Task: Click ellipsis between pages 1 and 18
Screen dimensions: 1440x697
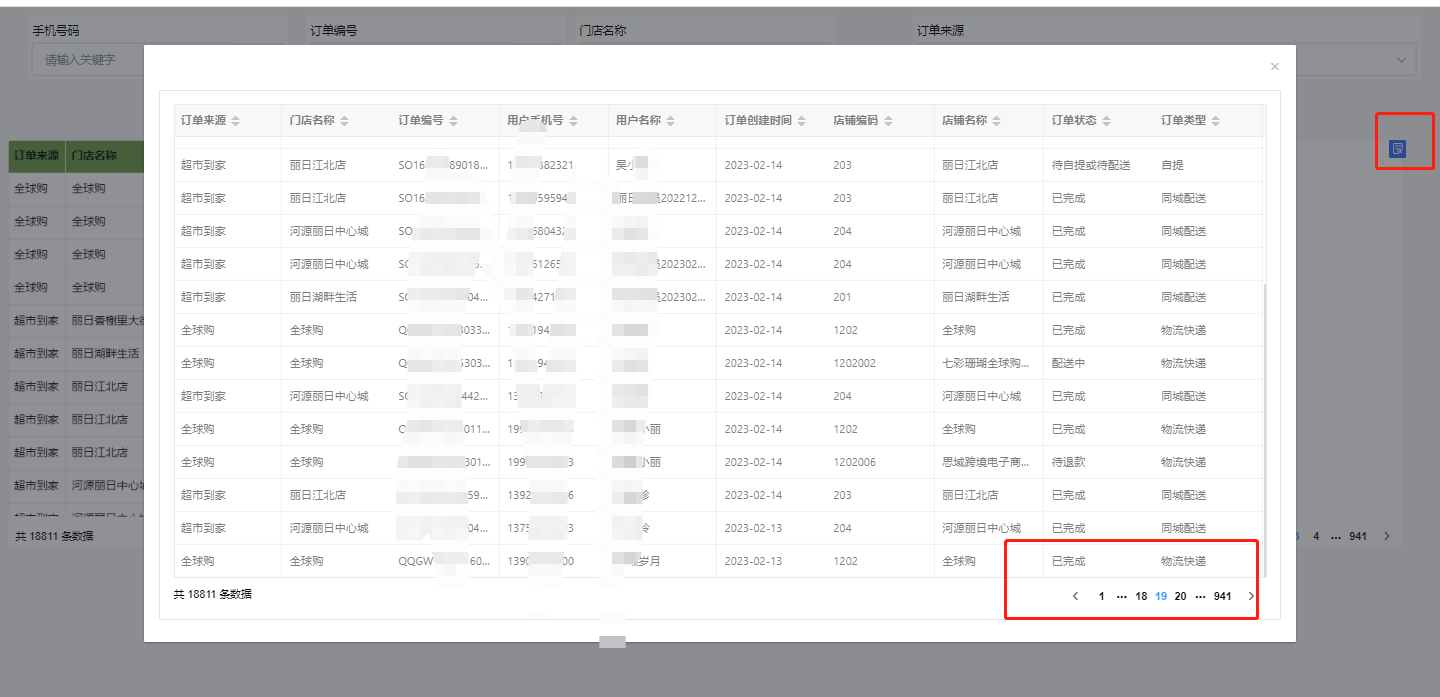Action: click(1121, 596)
